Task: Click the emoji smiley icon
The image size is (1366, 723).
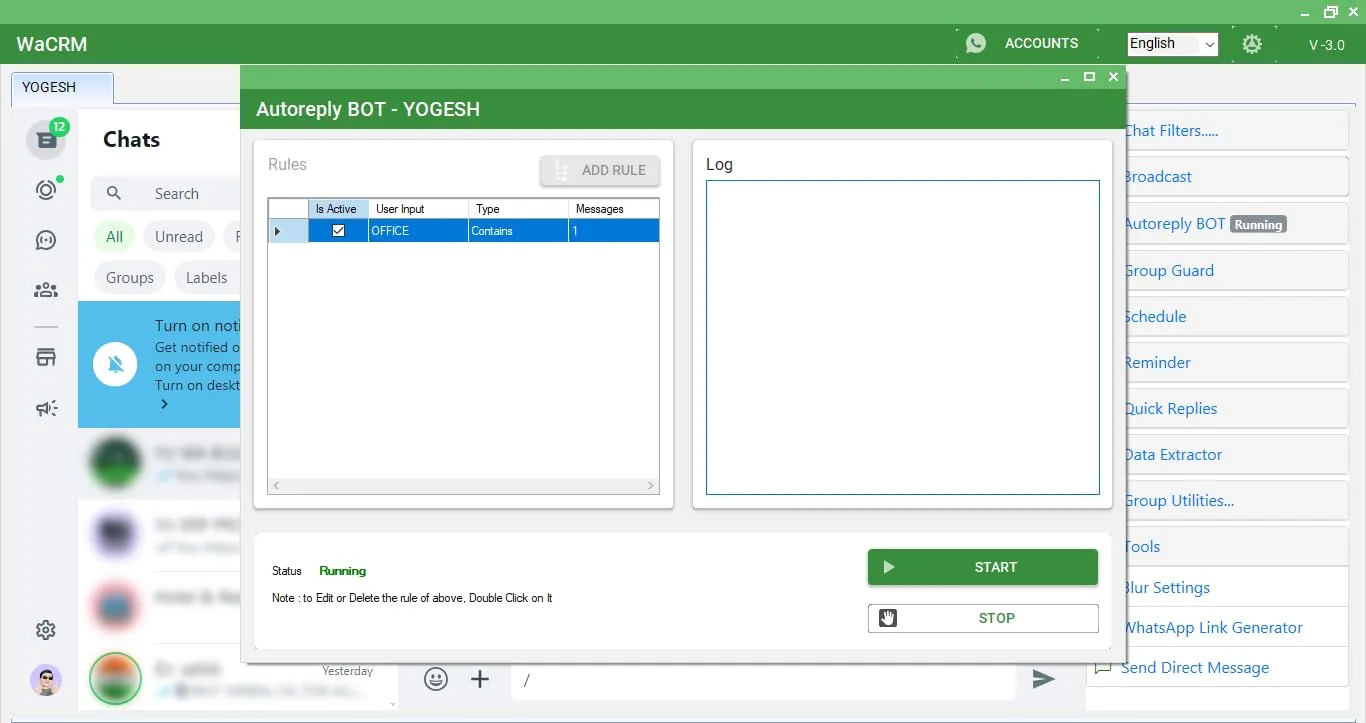Action: click(x=436, y=679)
